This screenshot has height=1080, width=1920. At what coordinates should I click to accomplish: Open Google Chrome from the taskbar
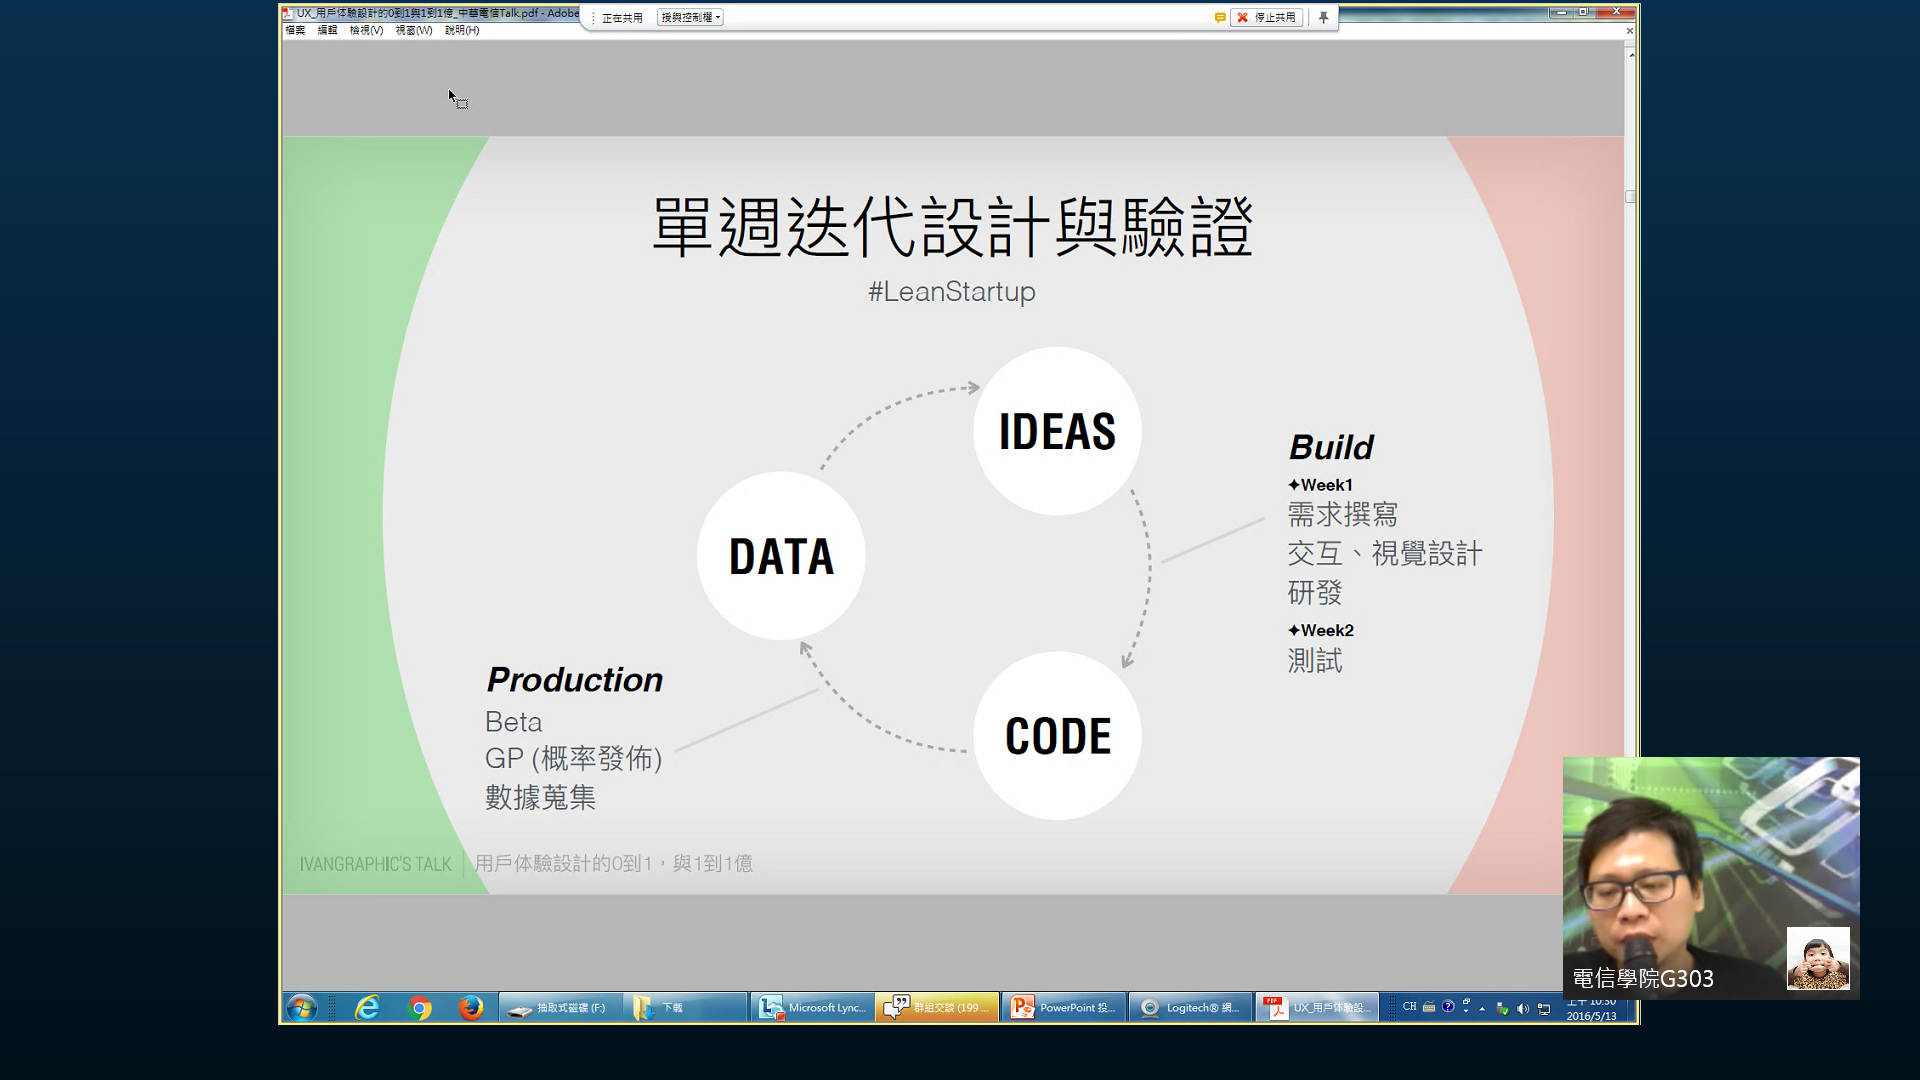point(420,1007)
